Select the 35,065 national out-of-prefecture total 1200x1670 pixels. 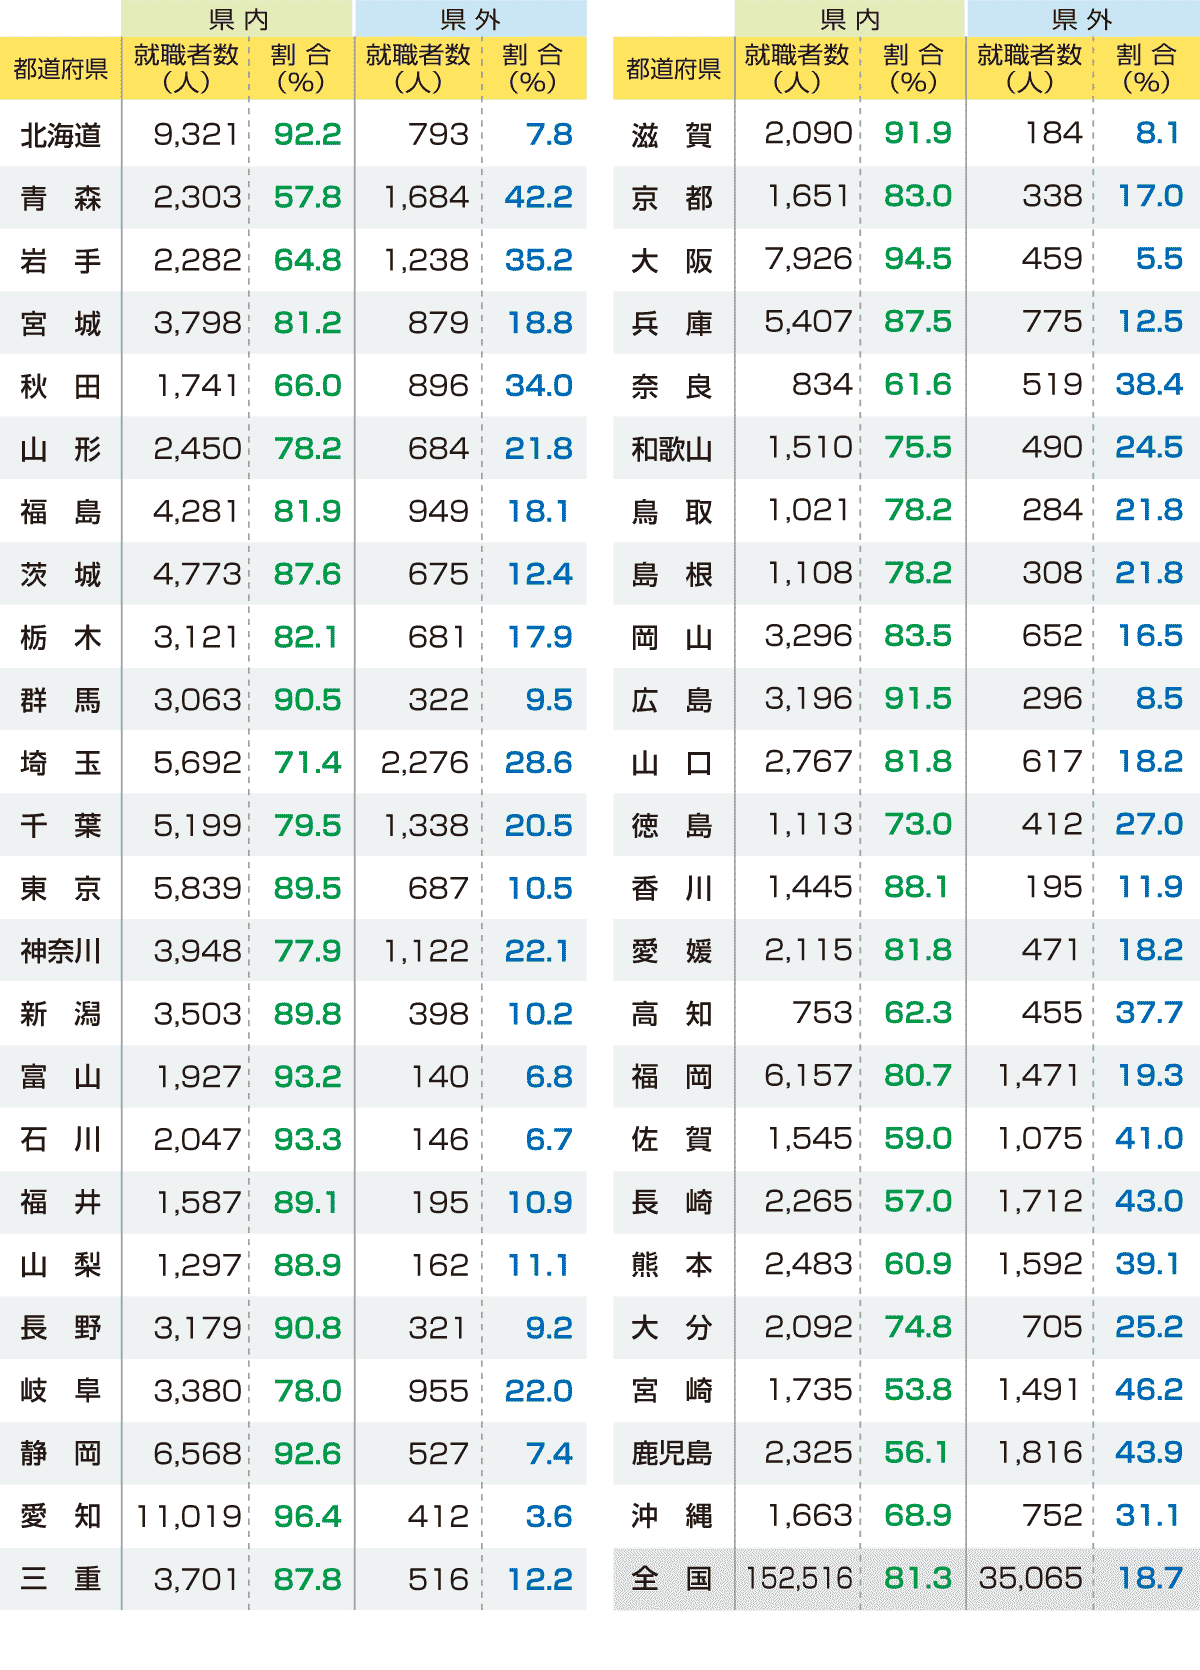tap(1030, 1579)
